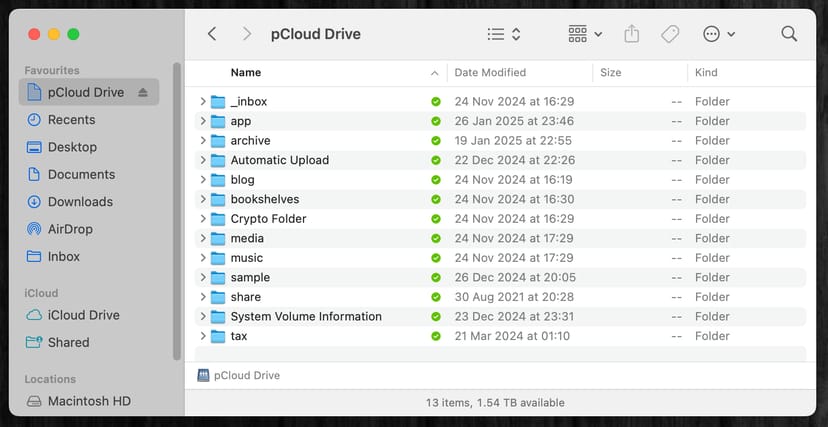The image size is (828, 427).
Task: Expand the archive folder disclosure arrow
Action: tap(202, 141)
